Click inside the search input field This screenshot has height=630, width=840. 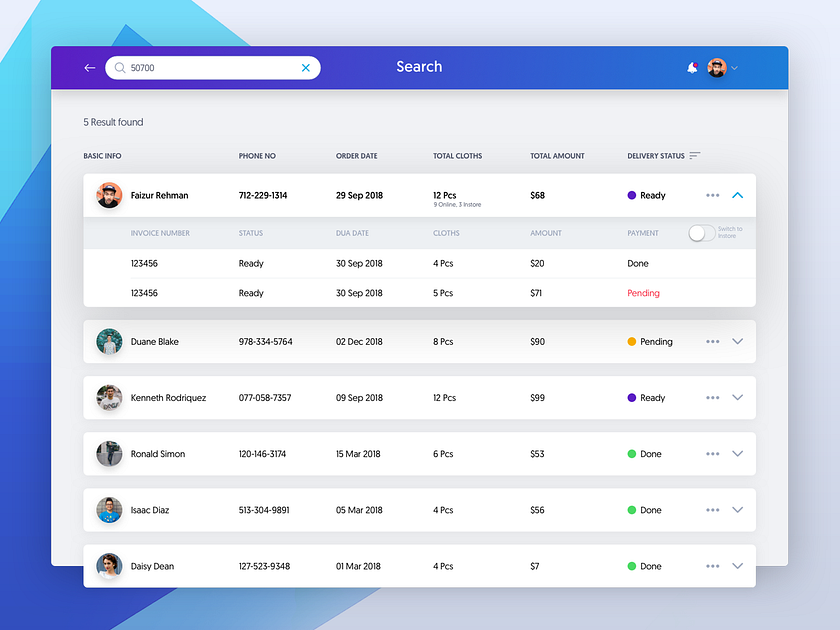coord(200,67)
